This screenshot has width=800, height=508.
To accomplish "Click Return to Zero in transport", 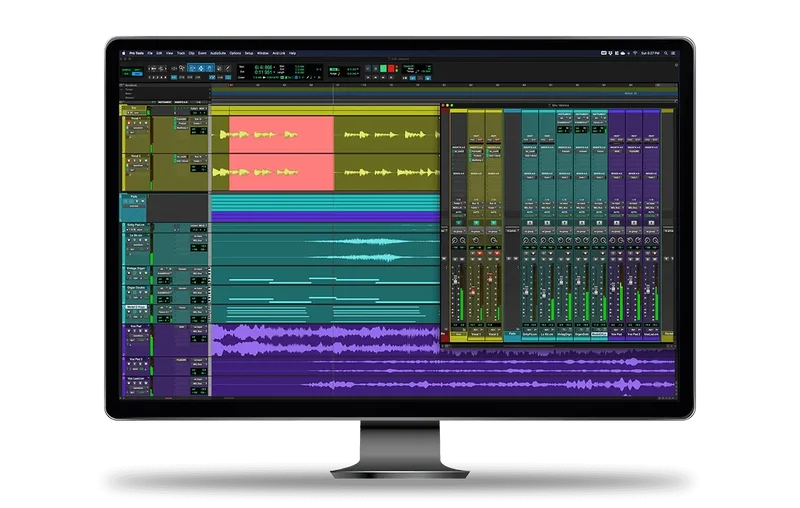I will [368, 78].
